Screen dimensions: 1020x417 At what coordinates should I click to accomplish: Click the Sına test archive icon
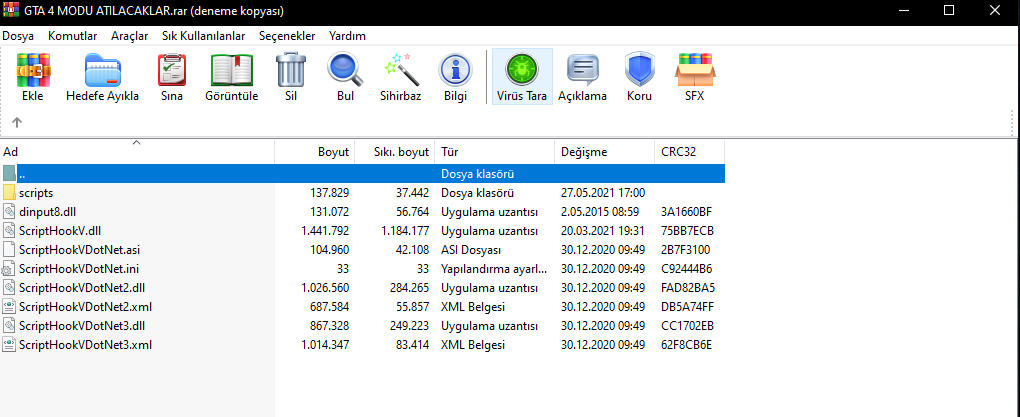[172, 70]
